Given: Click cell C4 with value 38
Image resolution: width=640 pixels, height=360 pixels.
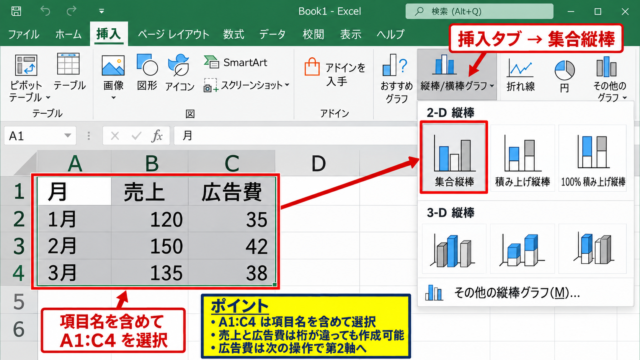Looking at the screenshot, I should (x=232, y=273).
